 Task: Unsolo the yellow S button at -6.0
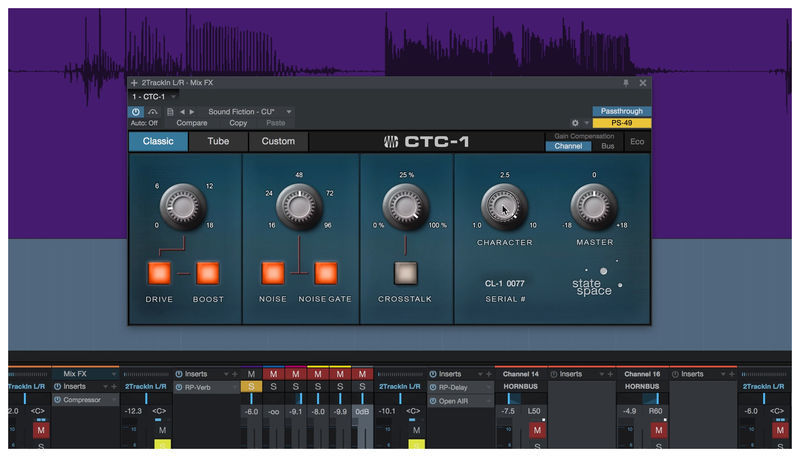251,387
